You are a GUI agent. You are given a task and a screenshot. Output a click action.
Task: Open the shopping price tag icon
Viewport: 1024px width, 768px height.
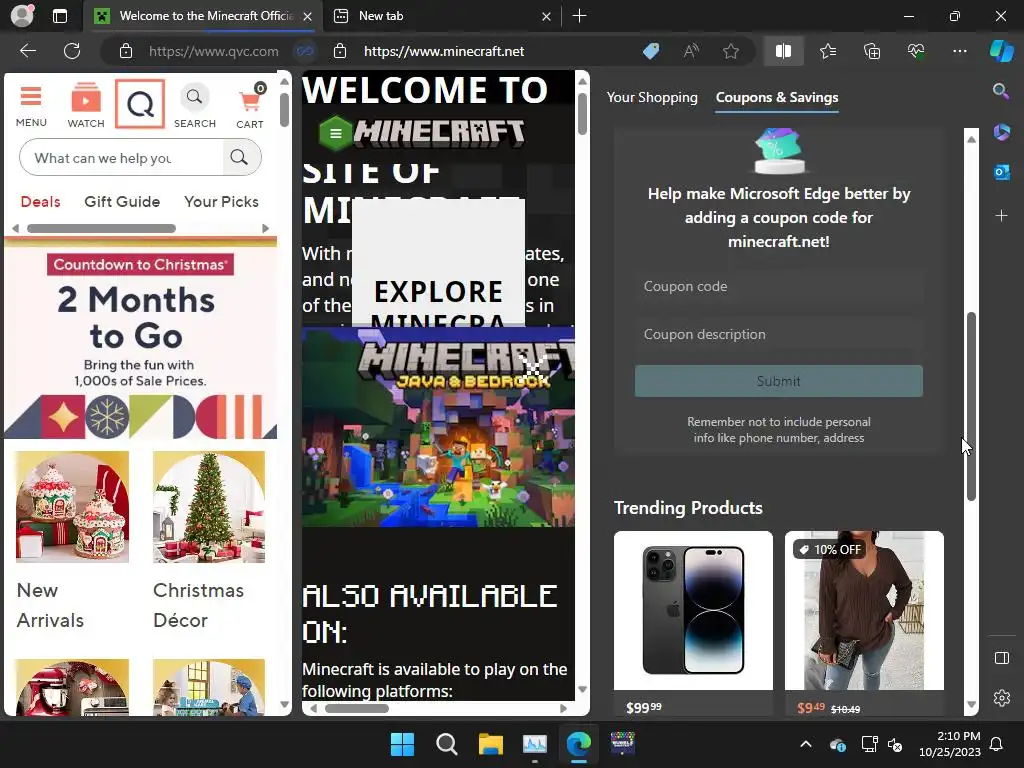pos(651,51)
